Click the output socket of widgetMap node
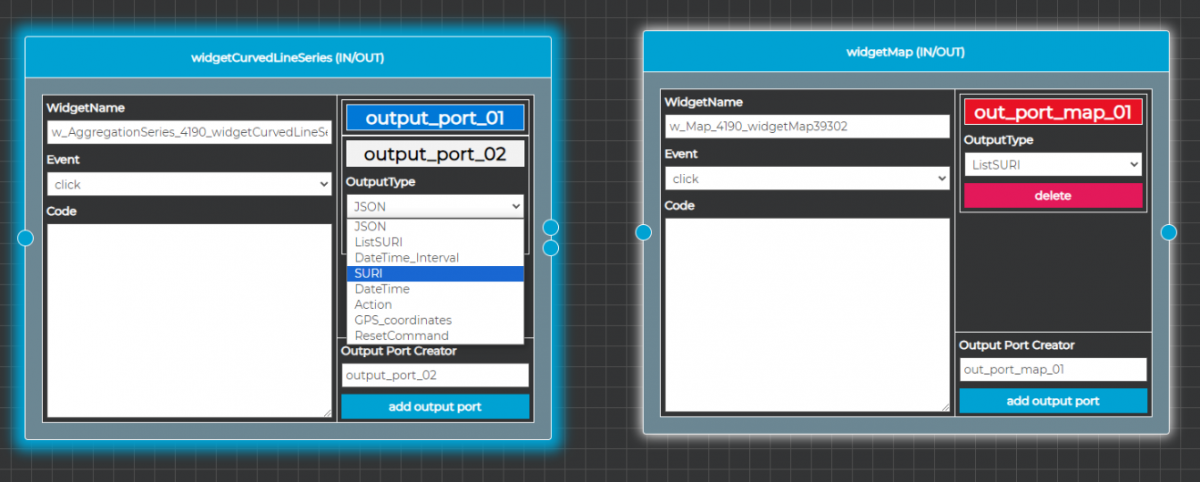Image resolution: width=1200 pixels, height=482 pixels. [1168, 233]
